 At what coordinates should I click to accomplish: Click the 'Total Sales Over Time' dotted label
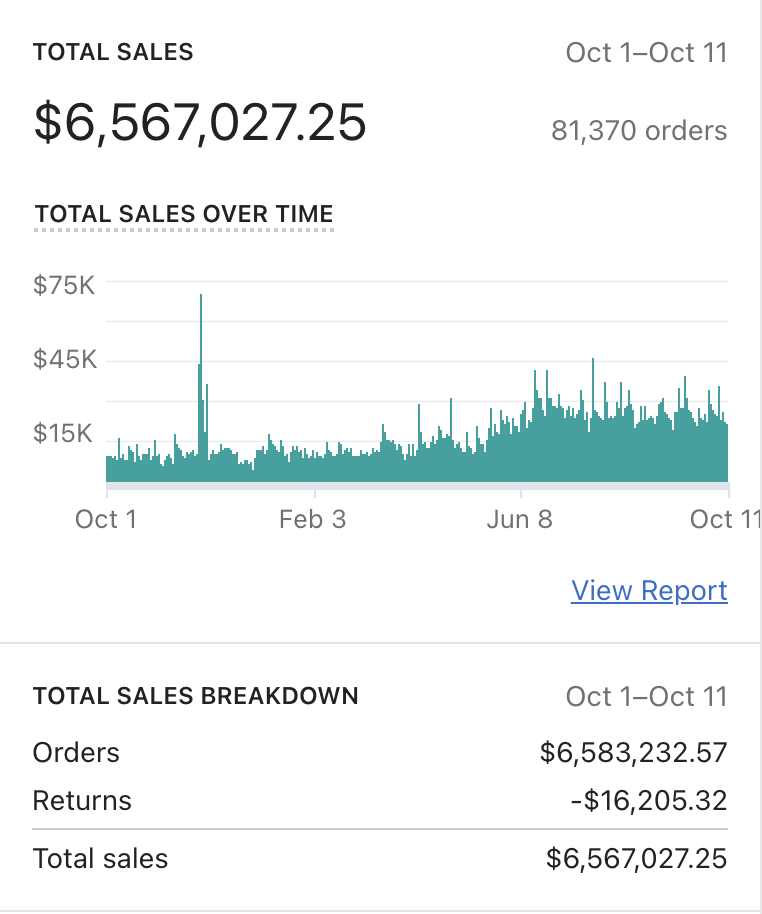pos(184,215)
